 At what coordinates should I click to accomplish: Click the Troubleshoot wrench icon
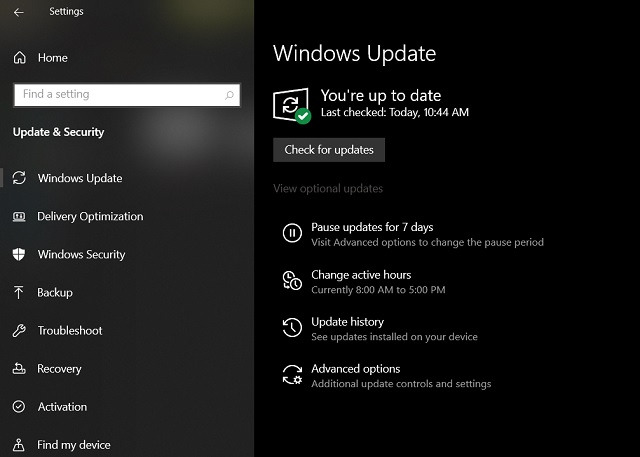[19, 331]
